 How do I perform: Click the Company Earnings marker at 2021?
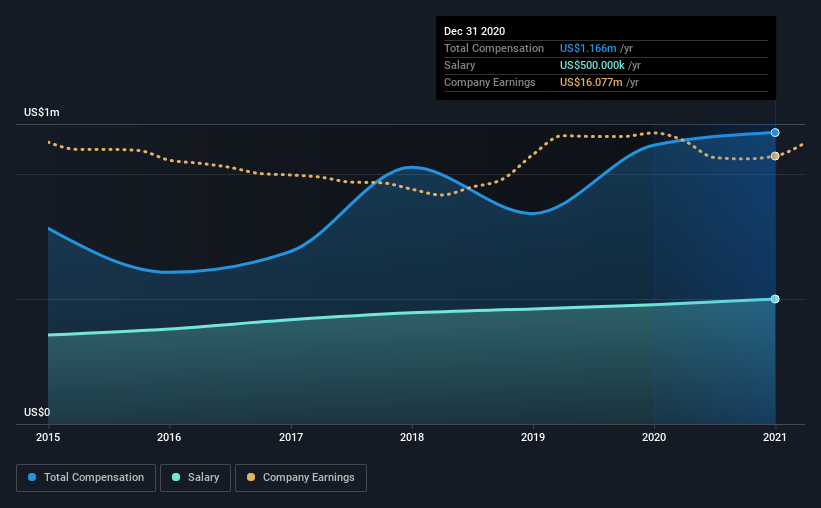pos(775,156)
